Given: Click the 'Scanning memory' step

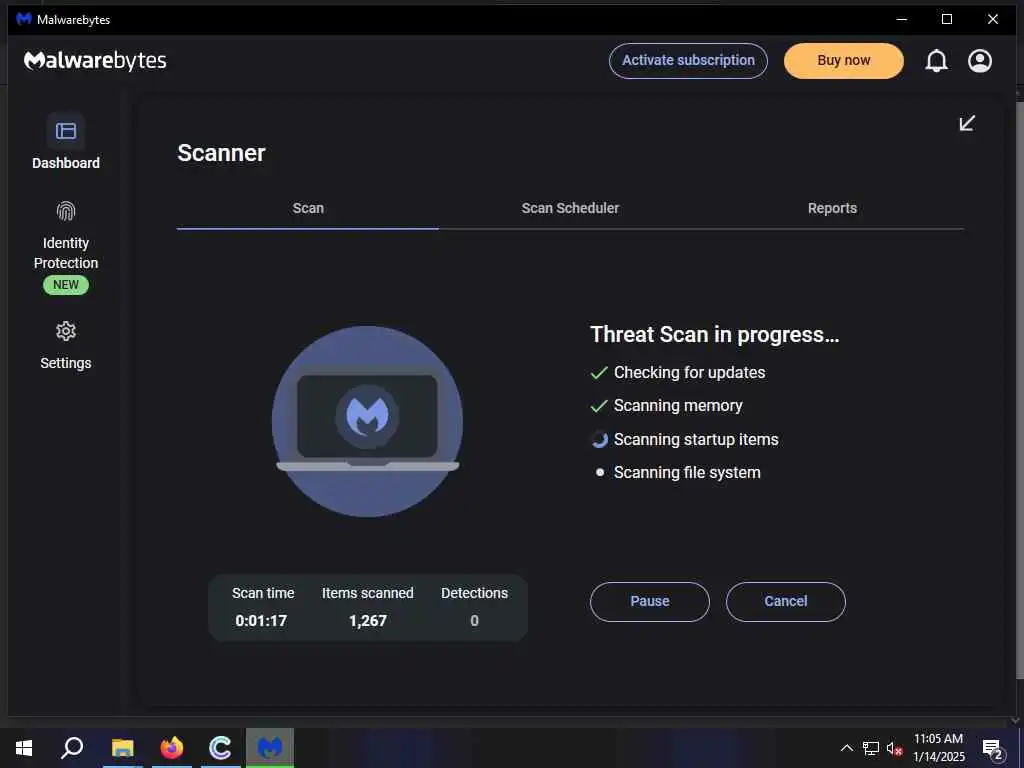Looking at the screenshot, I should click(666, 406).
